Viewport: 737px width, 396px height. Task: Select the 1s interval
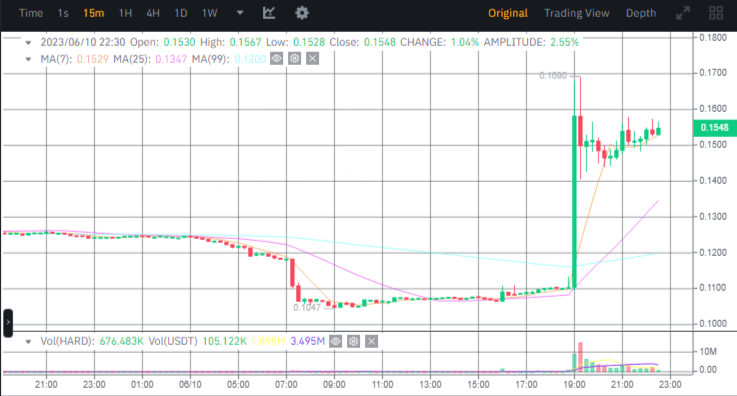tap(63, 13)
